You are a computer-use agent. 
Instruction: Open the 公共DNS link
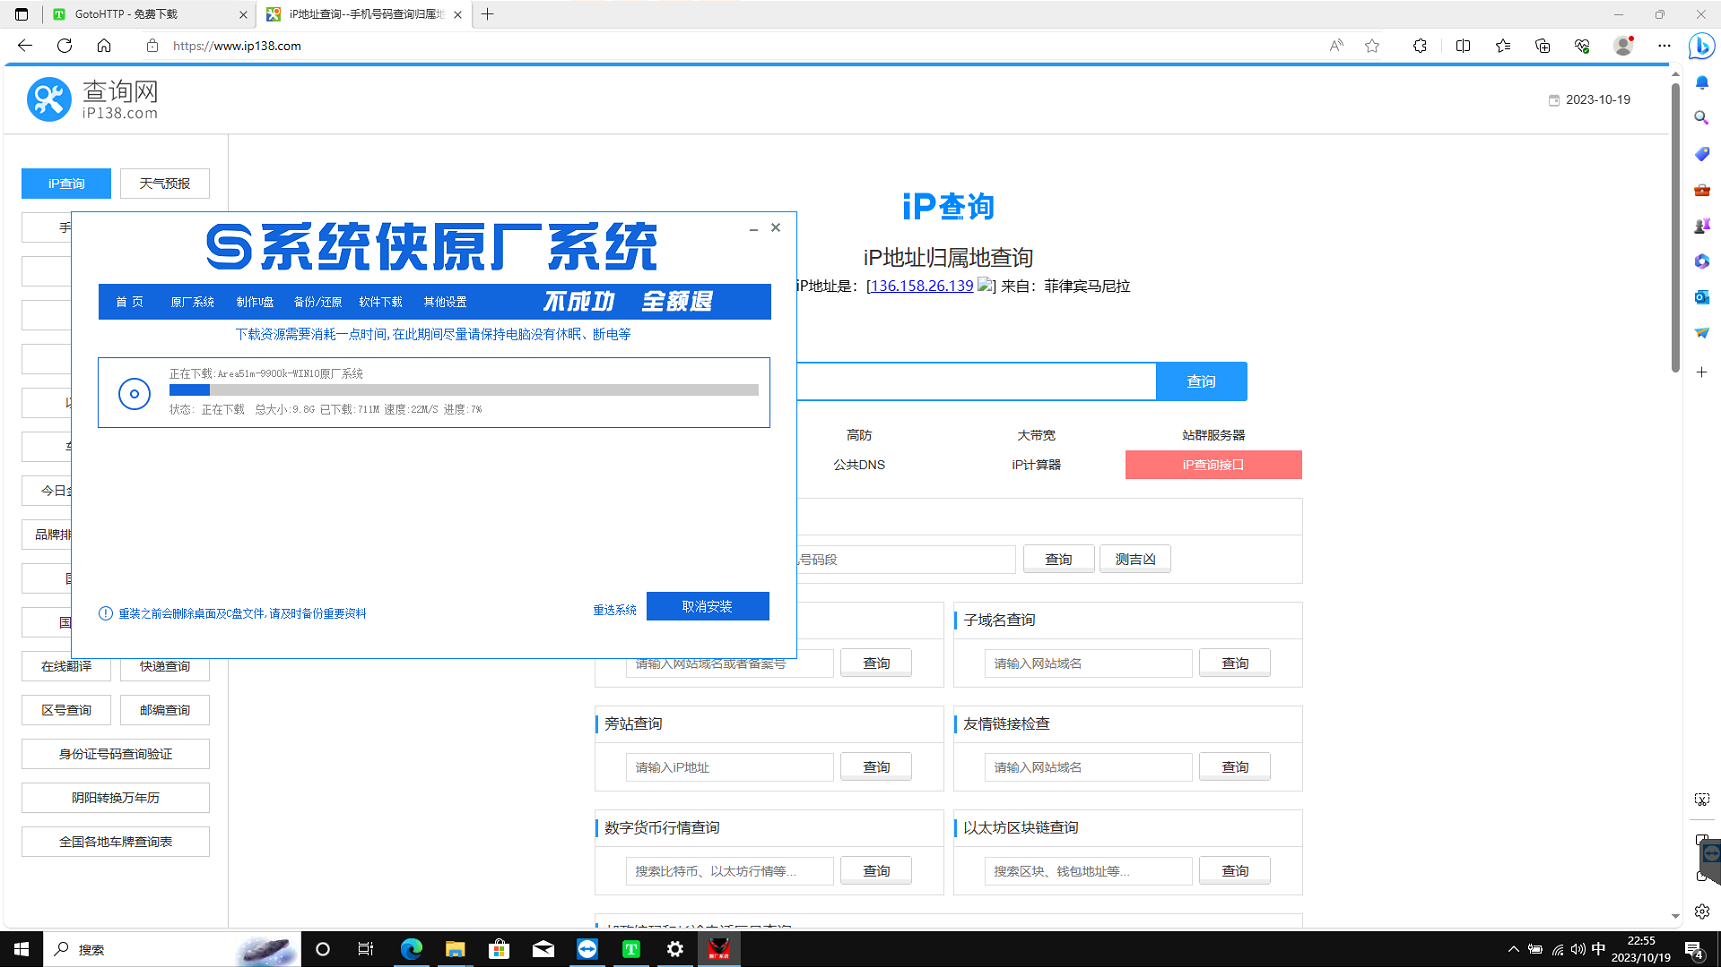pos(859,465)
